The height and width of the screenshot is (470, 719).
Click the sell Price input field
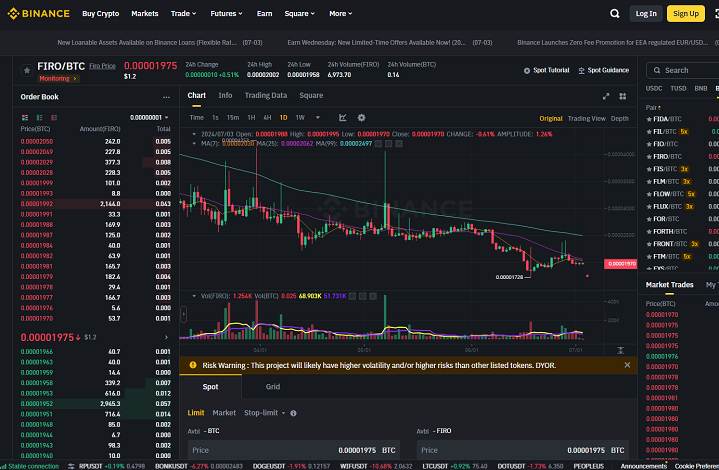pos(522,450)
